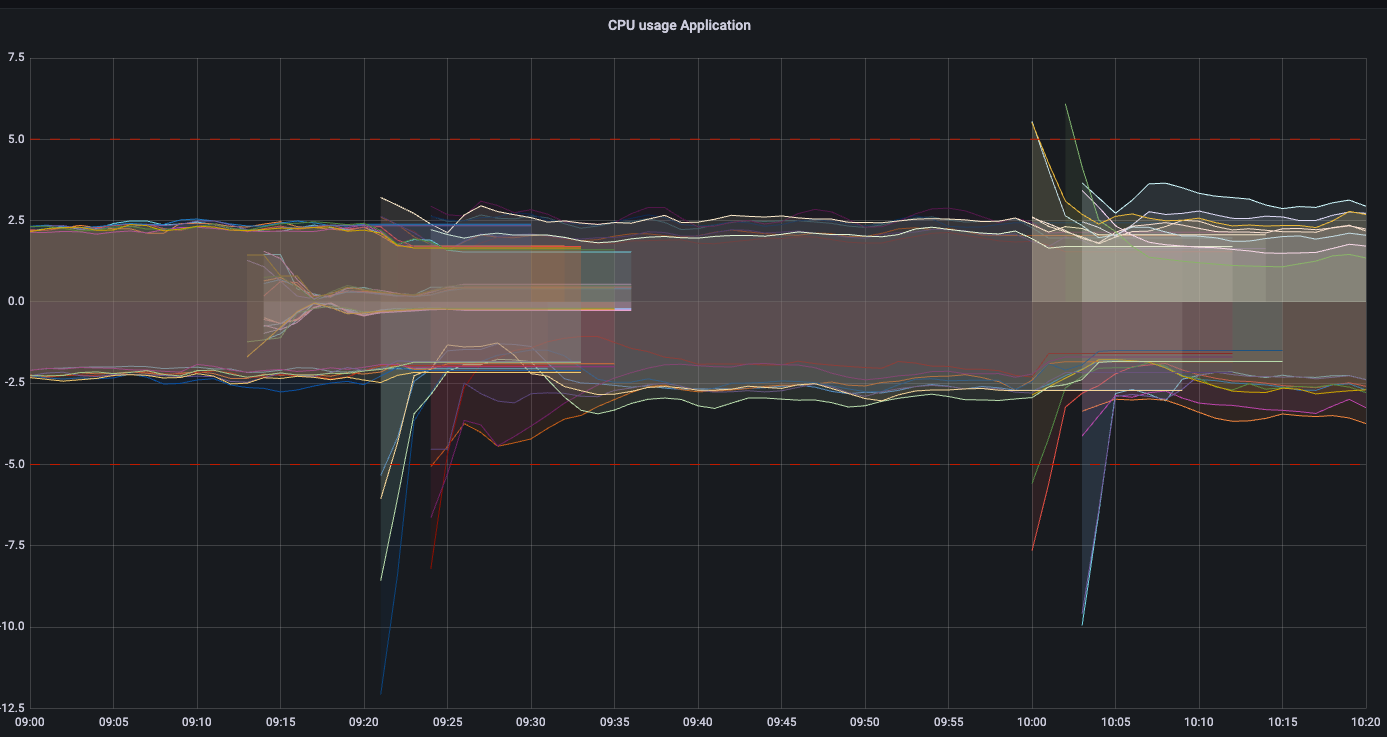Select the 09:20 time axis label
This screenshot has width=1387, height=737.
click(x=364, y=722)
